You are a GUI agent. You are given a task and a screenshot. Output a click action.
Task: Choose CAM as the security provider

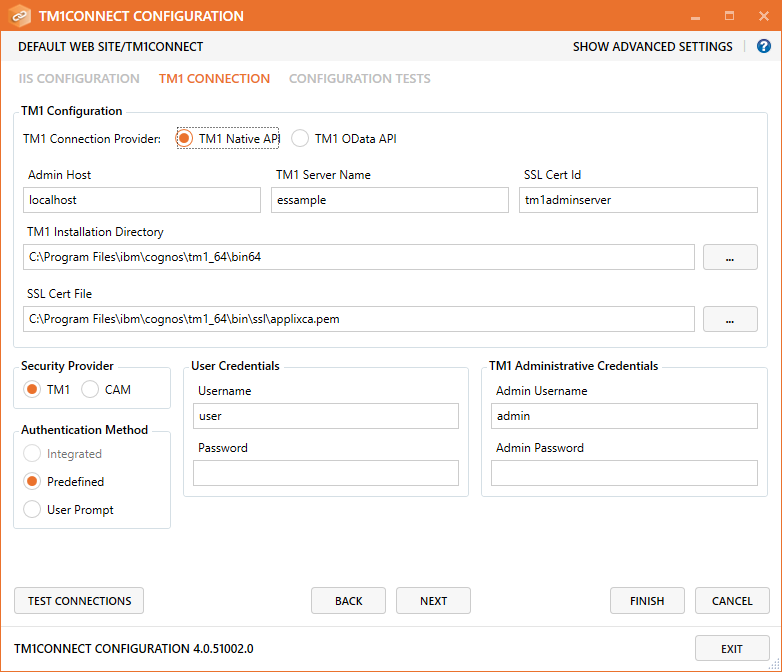[x=90, y=389]
